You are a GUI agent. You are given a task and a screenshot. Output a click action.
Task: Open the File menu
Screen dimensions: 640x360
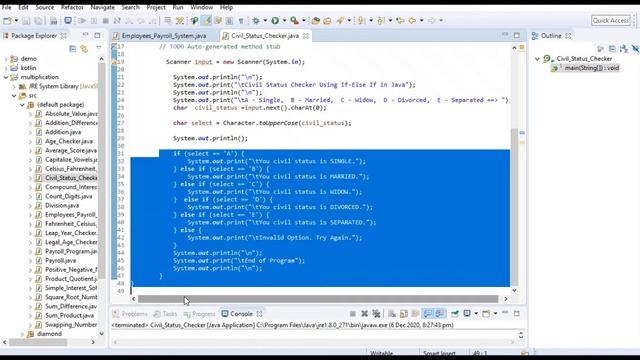tap(7, 7)
